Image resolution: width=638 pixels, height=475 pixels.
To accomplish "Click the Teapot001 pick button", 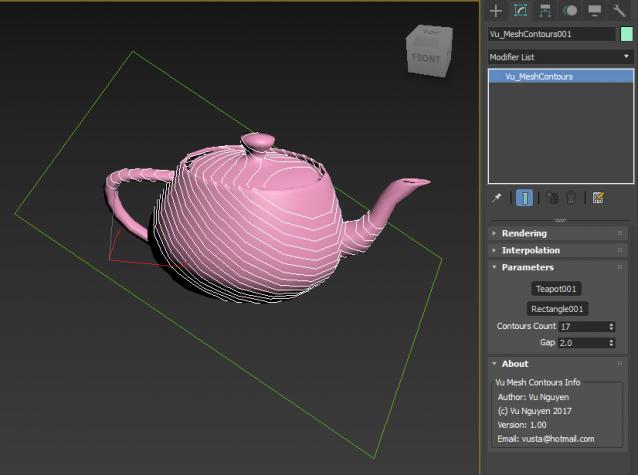I will click(x=558, y=288).
